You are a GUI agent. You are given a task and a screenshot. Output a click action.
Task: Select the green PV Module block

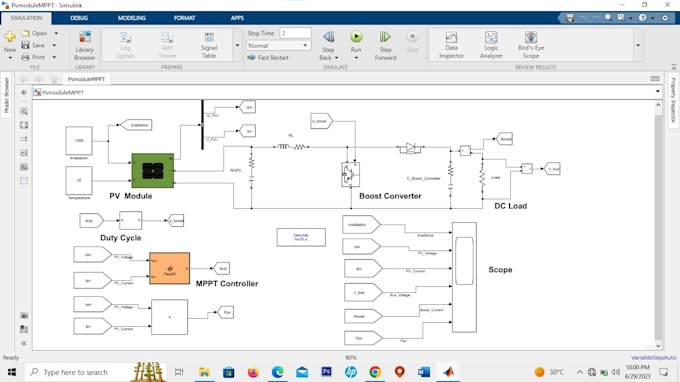[153, 170]
